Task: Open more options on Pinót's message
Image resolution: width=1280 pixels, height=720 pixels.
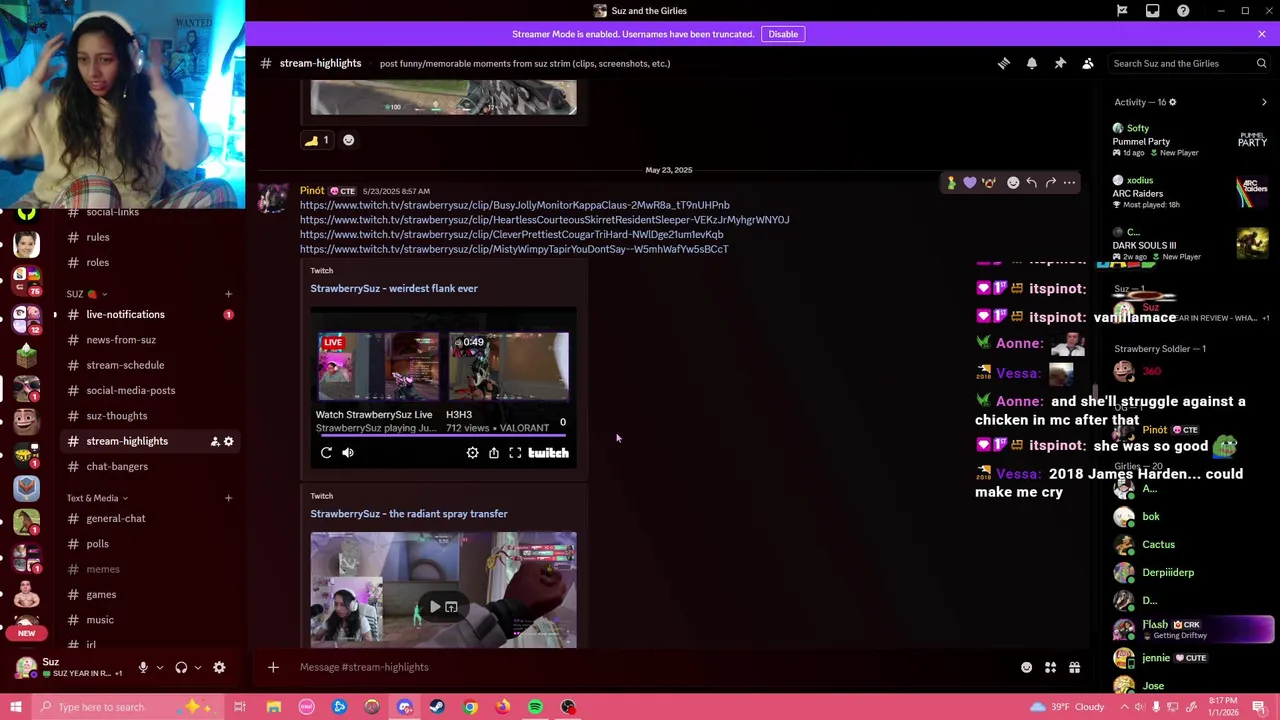Action: (x=1069, y=183)
